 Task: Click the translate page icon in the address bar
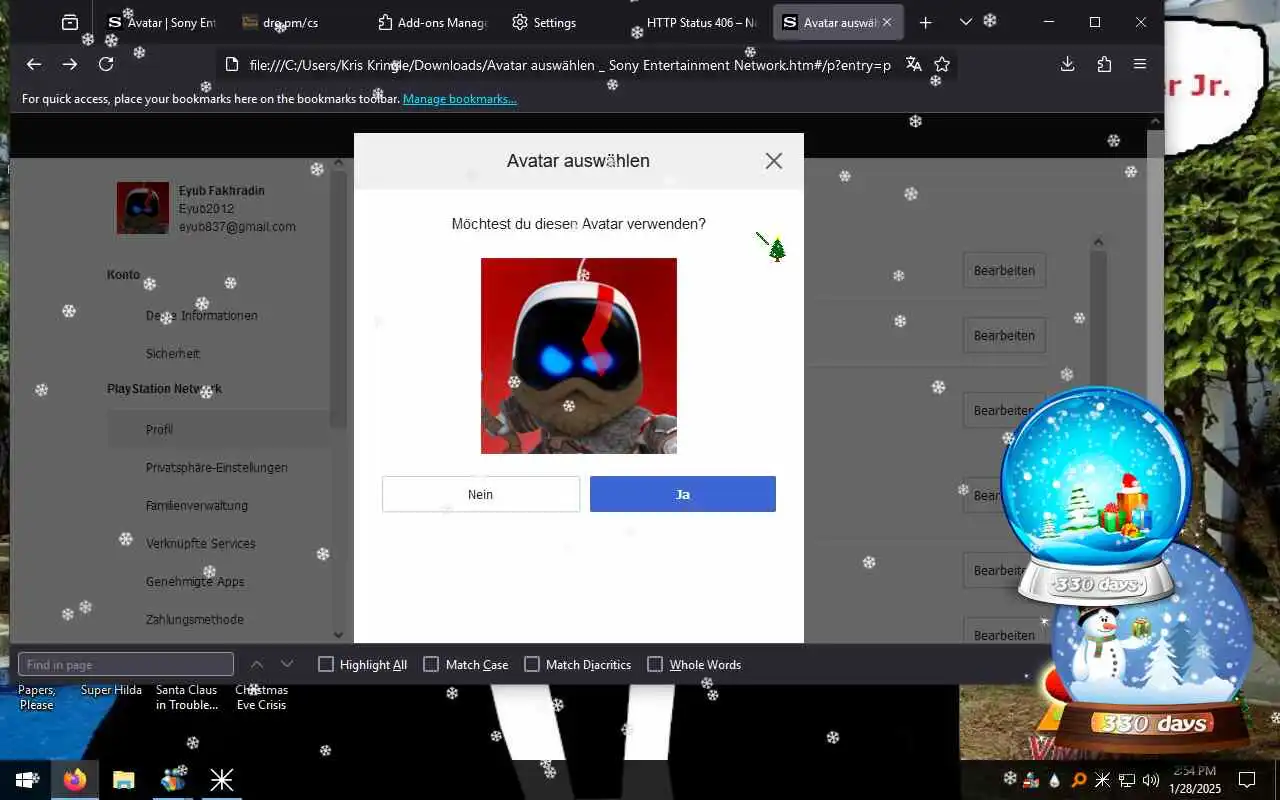click(913, 64)
